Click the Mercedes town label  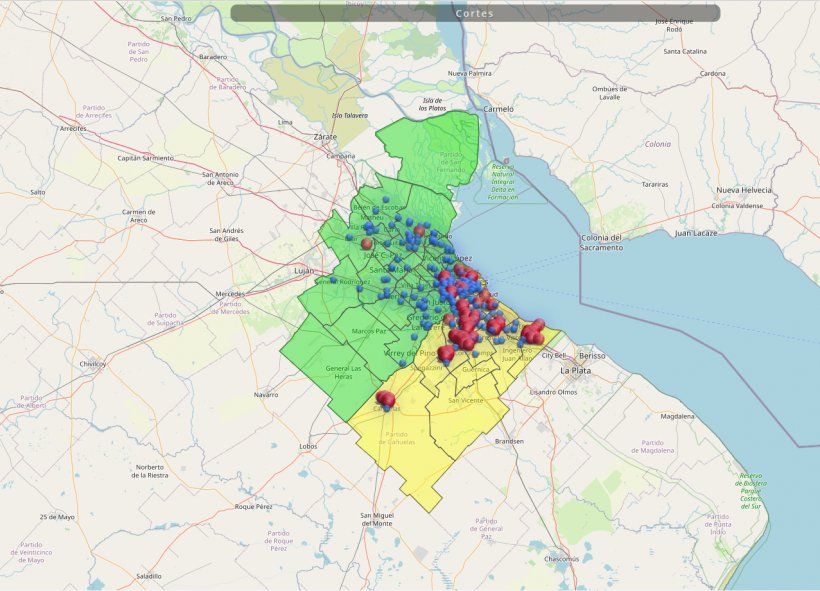(x=230, y=294)
